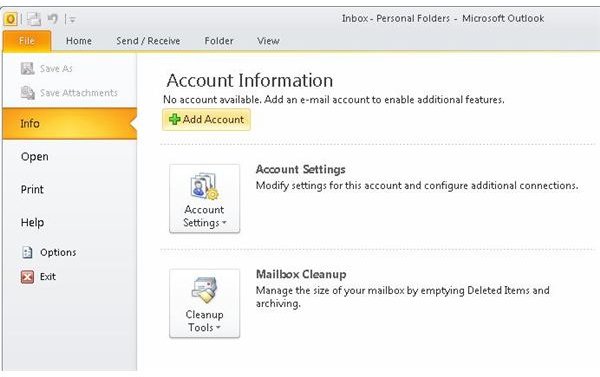Click the Send/Receive quick access icon
This screenshot has height=377, width=600.
(x=34, y=18)
